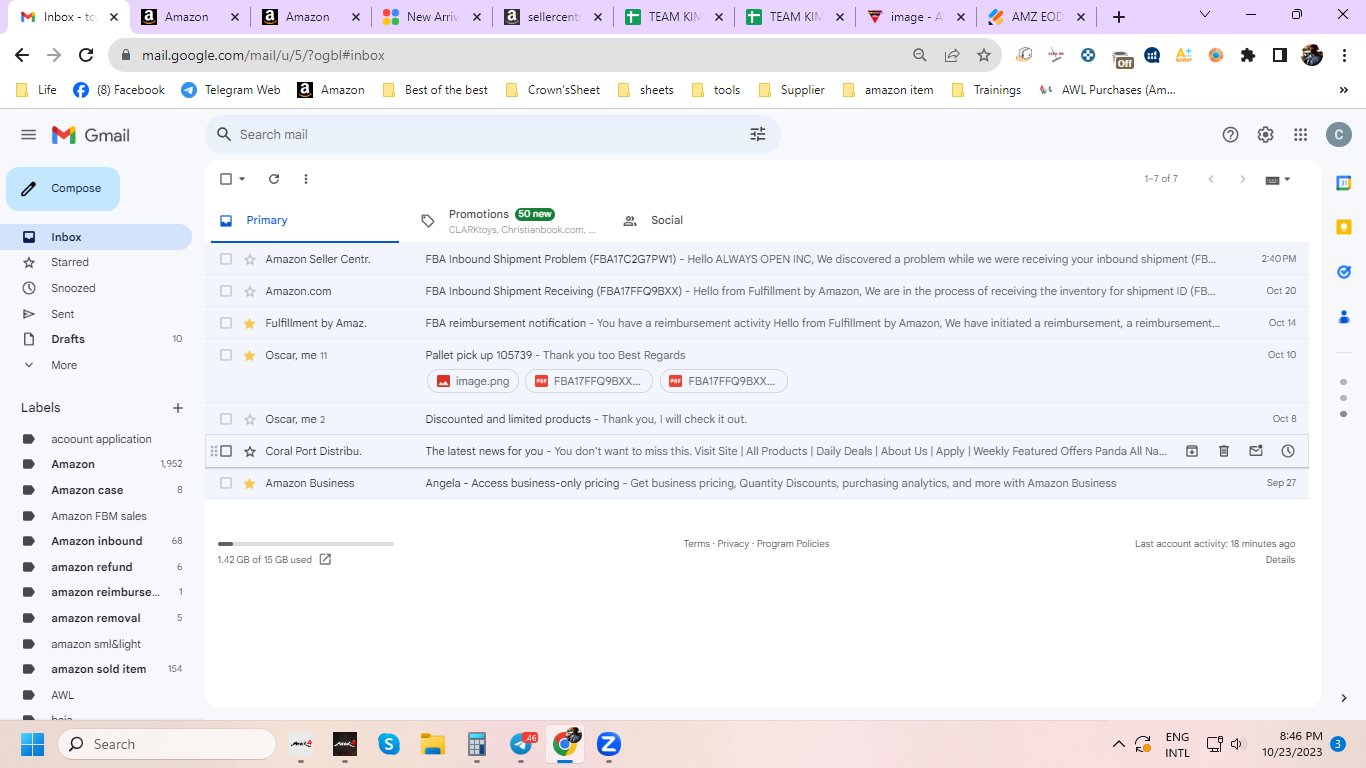Show the side panel with bottom-right arrow

click(x=1344, y=698)
